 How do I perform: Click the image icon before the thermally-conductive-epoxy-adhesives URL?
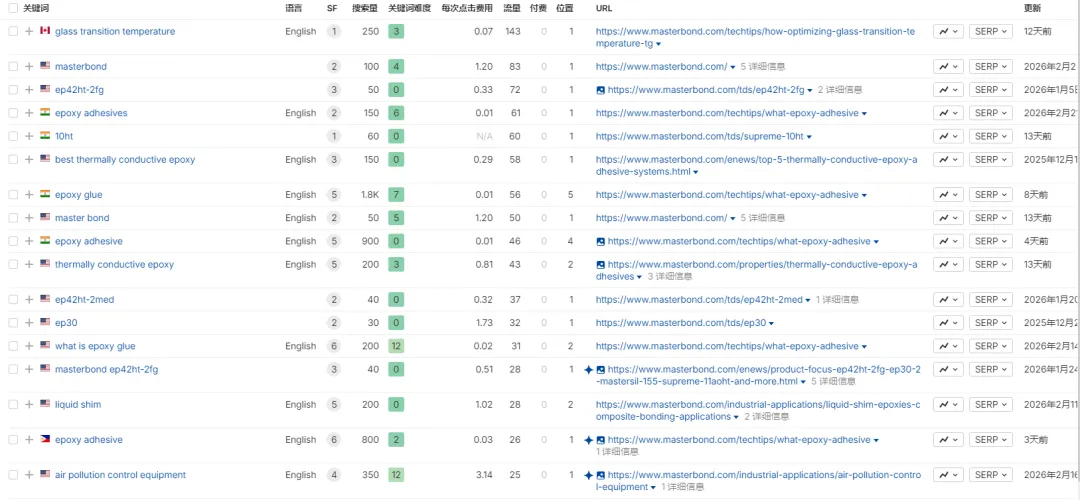coord(601,264)
